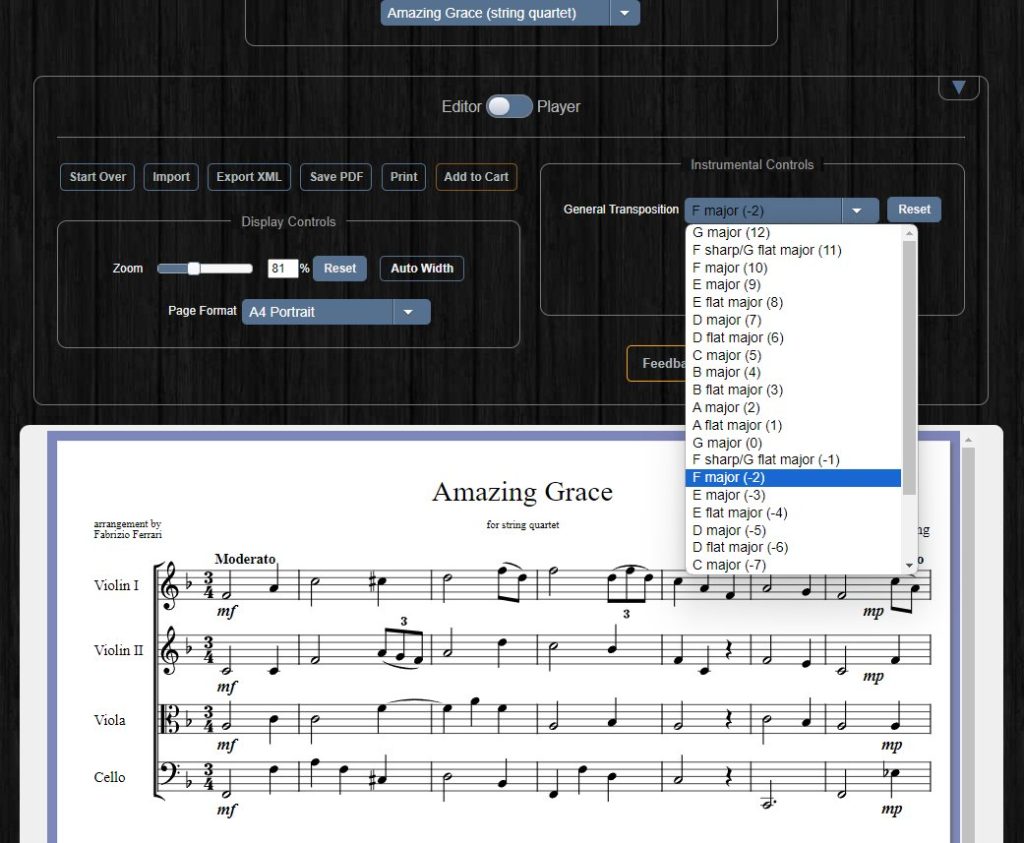Image resolution: width=1024 pixels, height=843 pixels.
Task: Switch the Editor/Player toggle to Player
Action: click(x=508, y=106)
